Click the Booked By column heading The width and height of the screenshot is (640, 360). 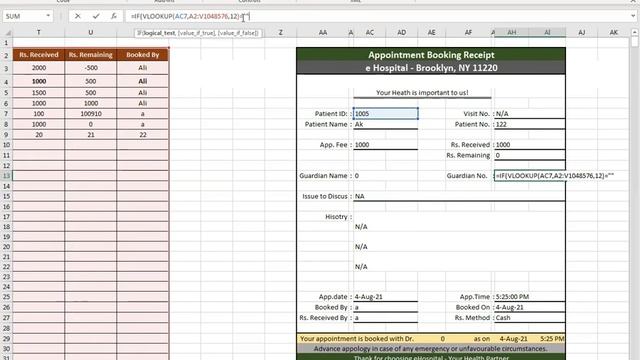click(142, 55)
